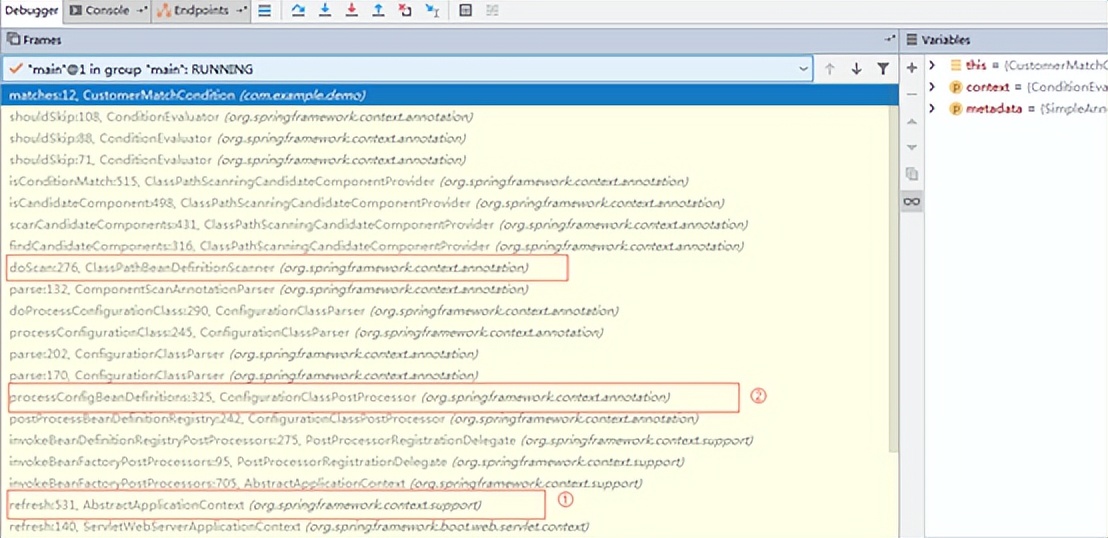Screen dimensions: 1108x538
Task: Switch to the Console tab
Action: pos(107,11)
